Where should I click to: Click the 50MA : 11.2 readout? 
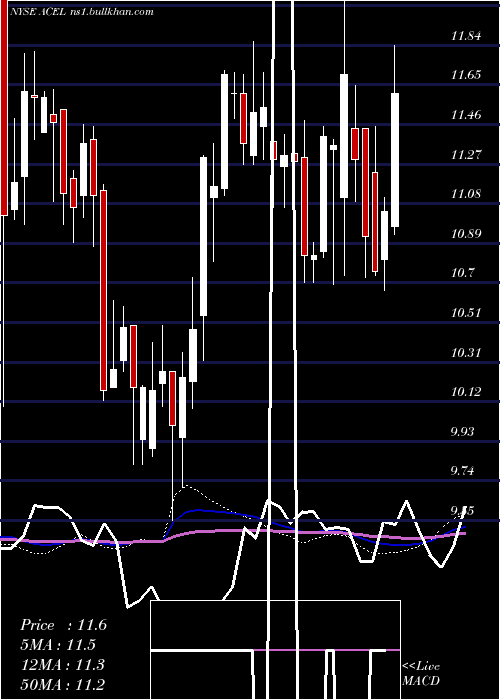pos(63,684)
